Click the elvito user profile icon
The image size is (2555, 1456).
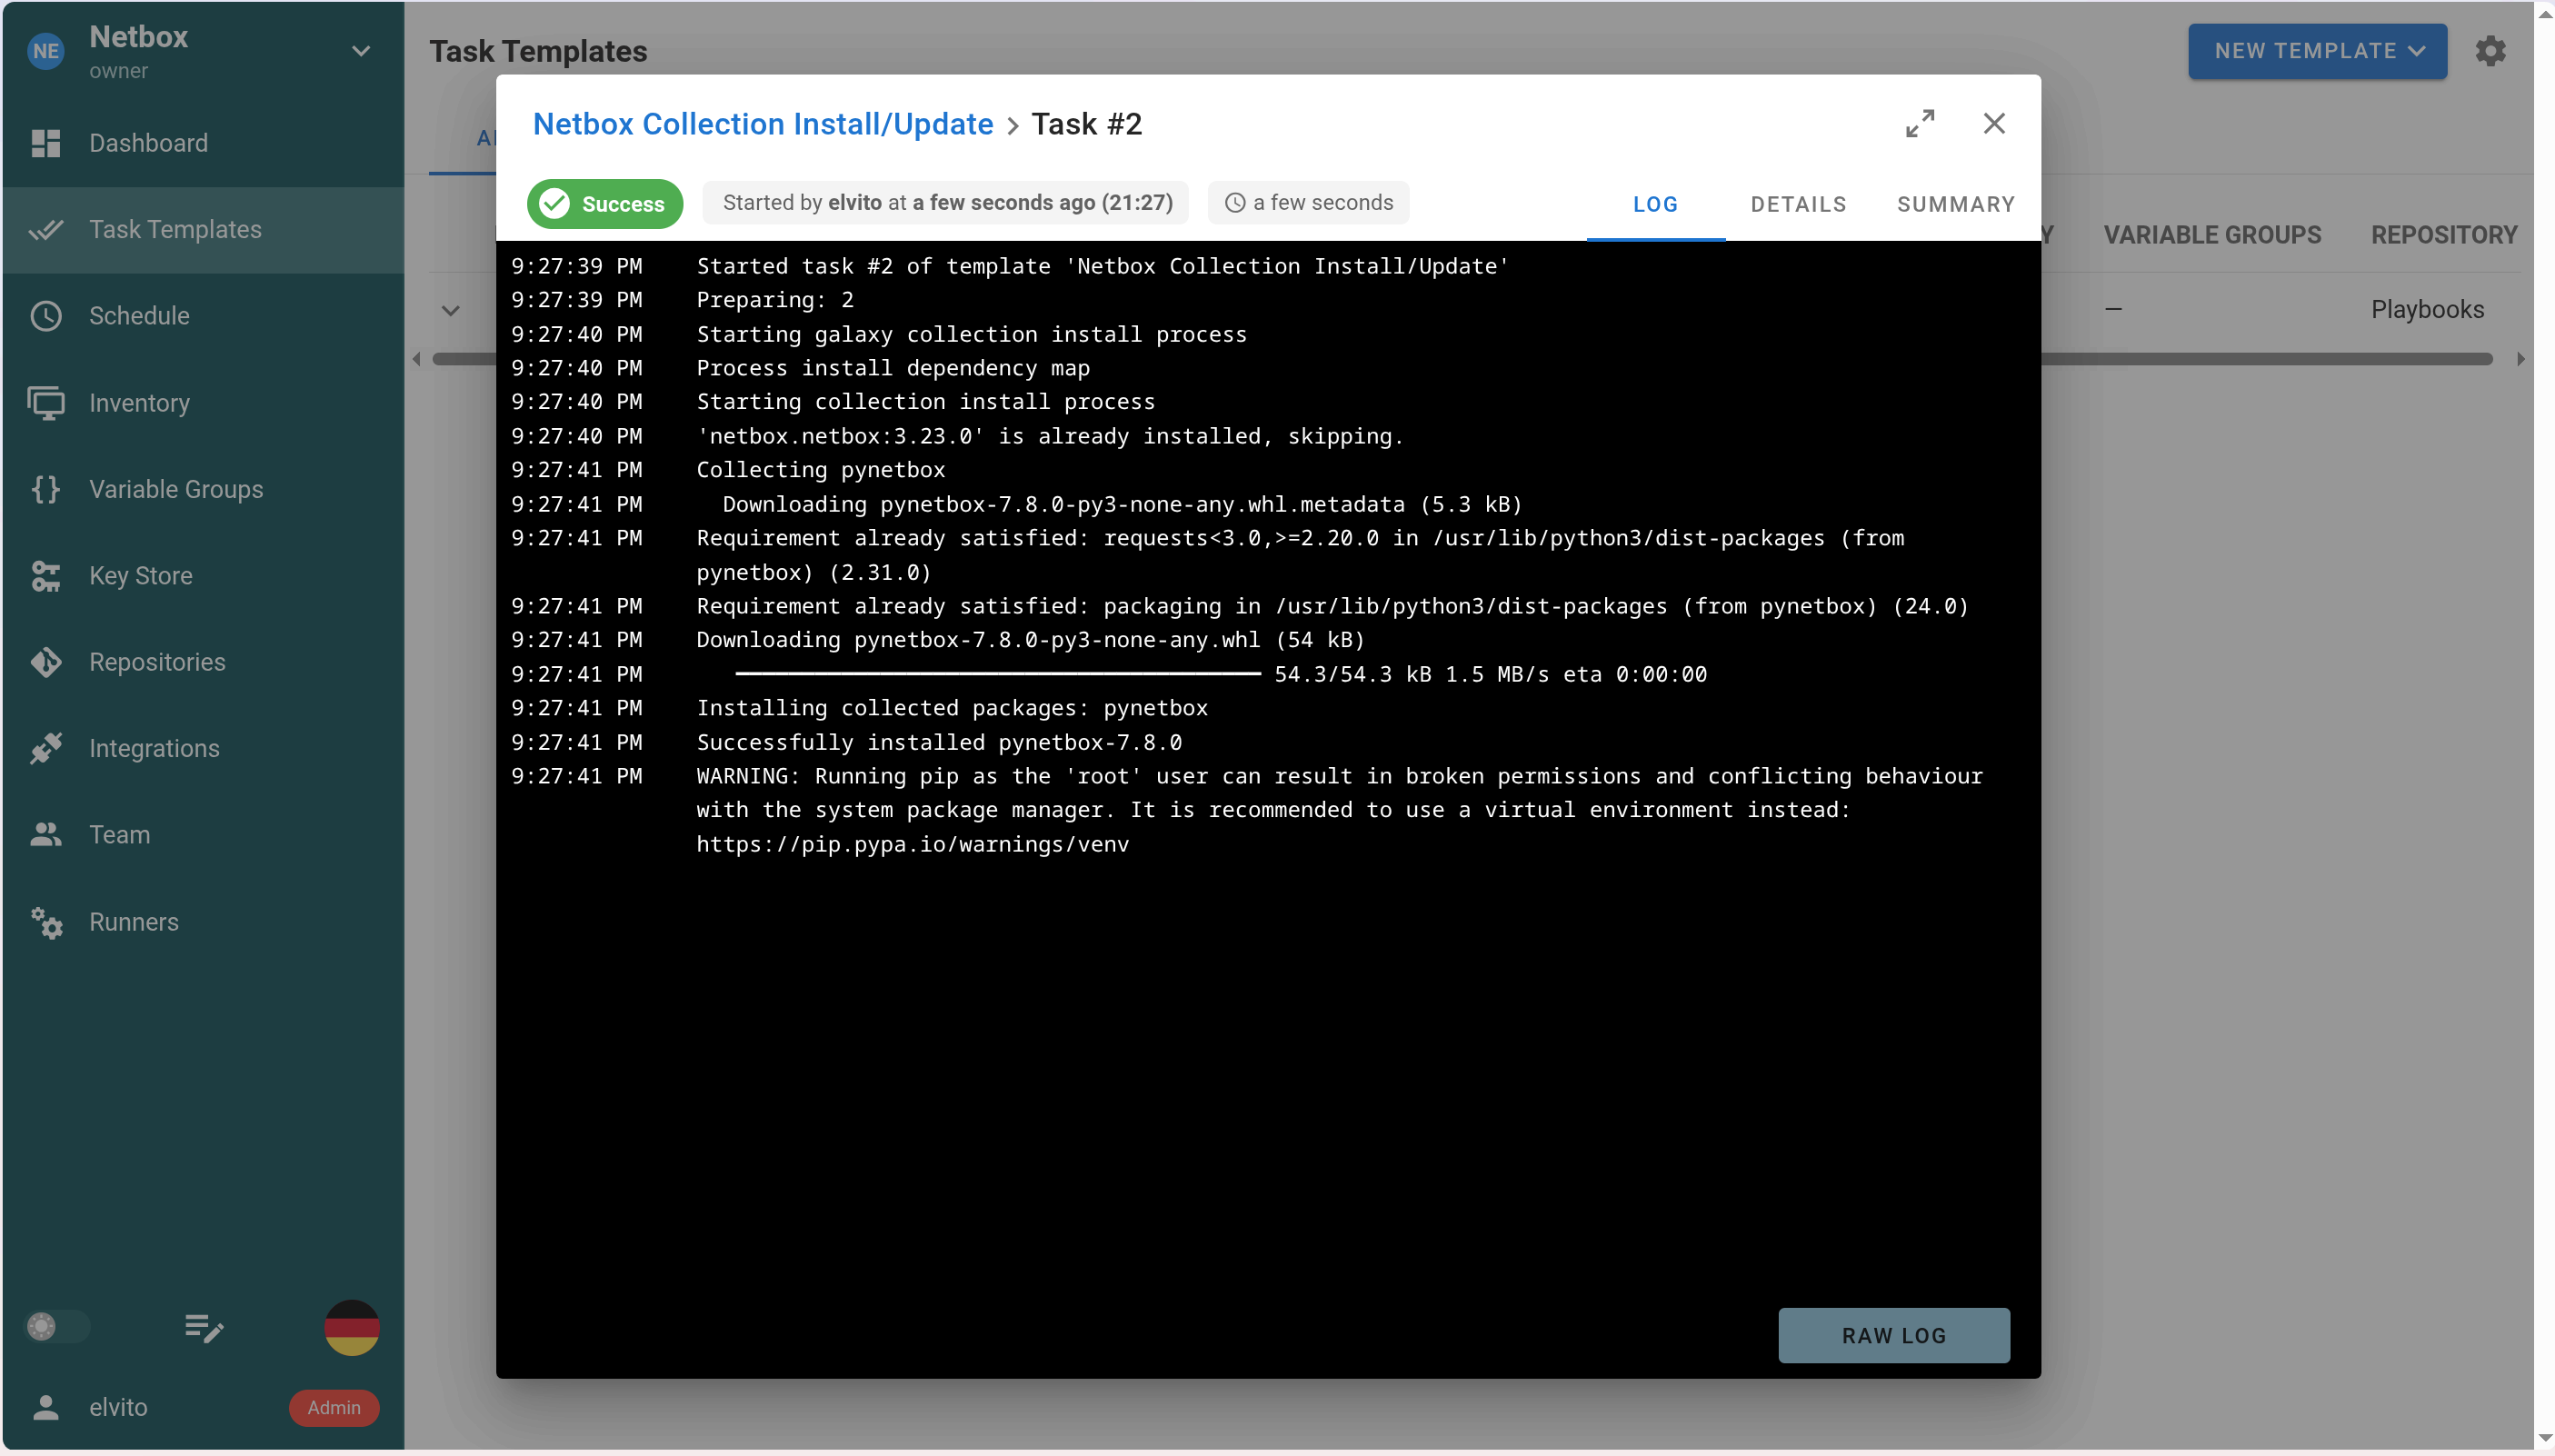point(46,1408)
